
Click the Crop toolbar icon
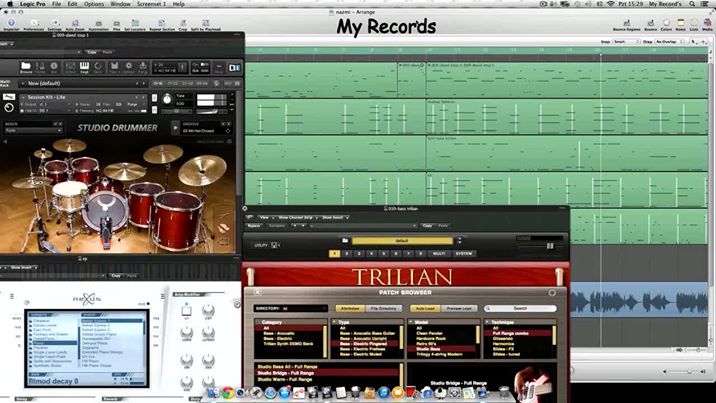click(183, 24)
